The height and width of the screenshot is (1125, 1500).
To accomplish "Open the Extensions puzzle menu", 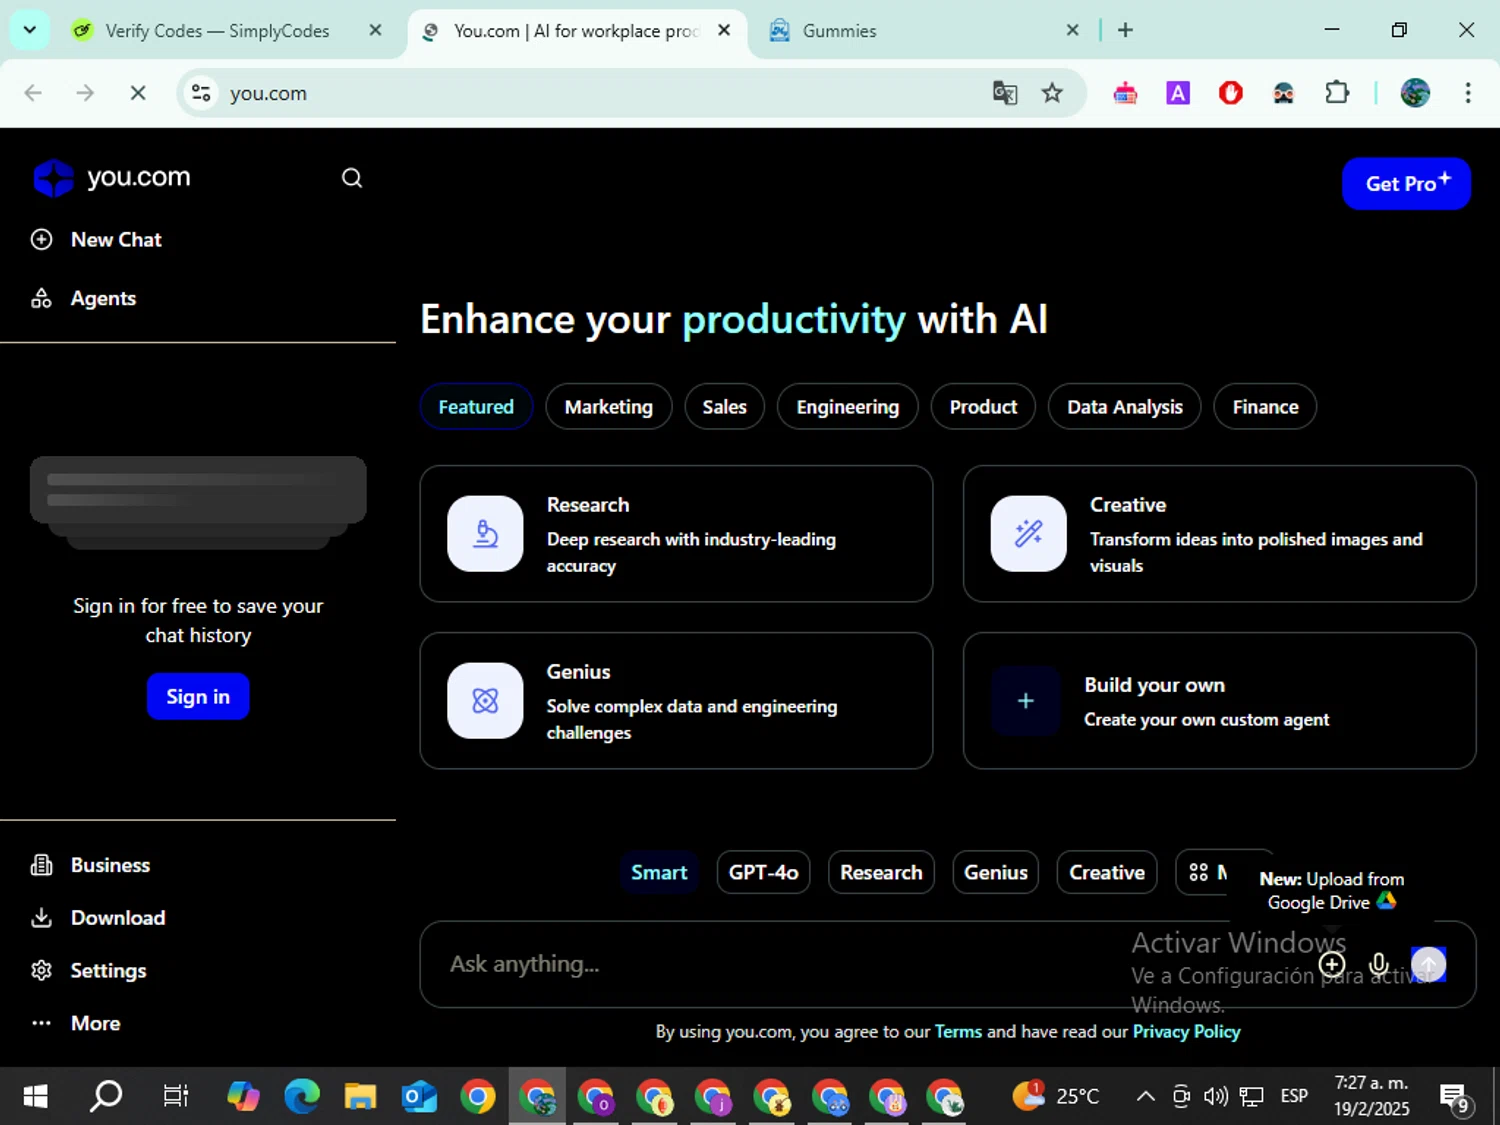I will [1337, 93].
